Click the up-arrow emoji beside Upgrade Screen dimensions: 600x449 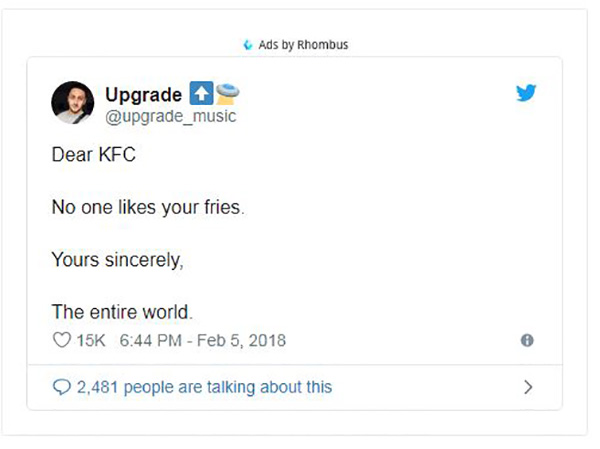[x=201, y=93]
